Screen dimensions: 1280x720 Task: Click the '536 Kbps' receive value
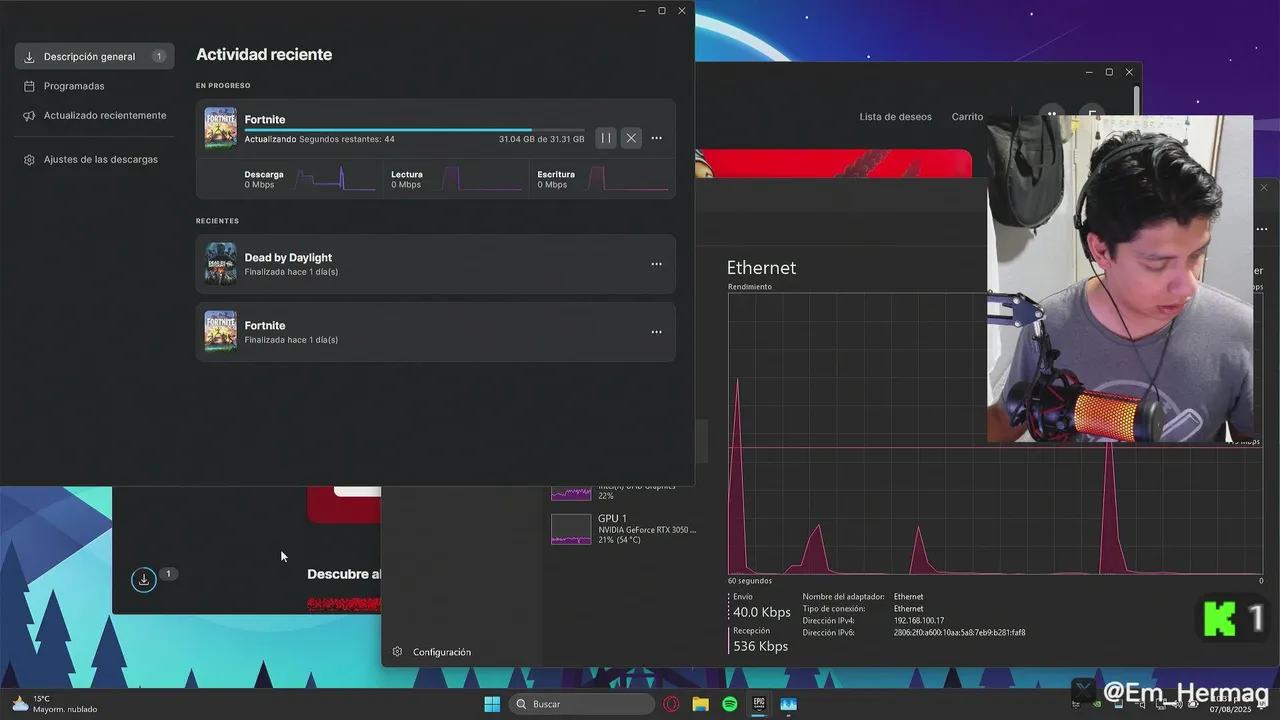(x=760, y=646)
